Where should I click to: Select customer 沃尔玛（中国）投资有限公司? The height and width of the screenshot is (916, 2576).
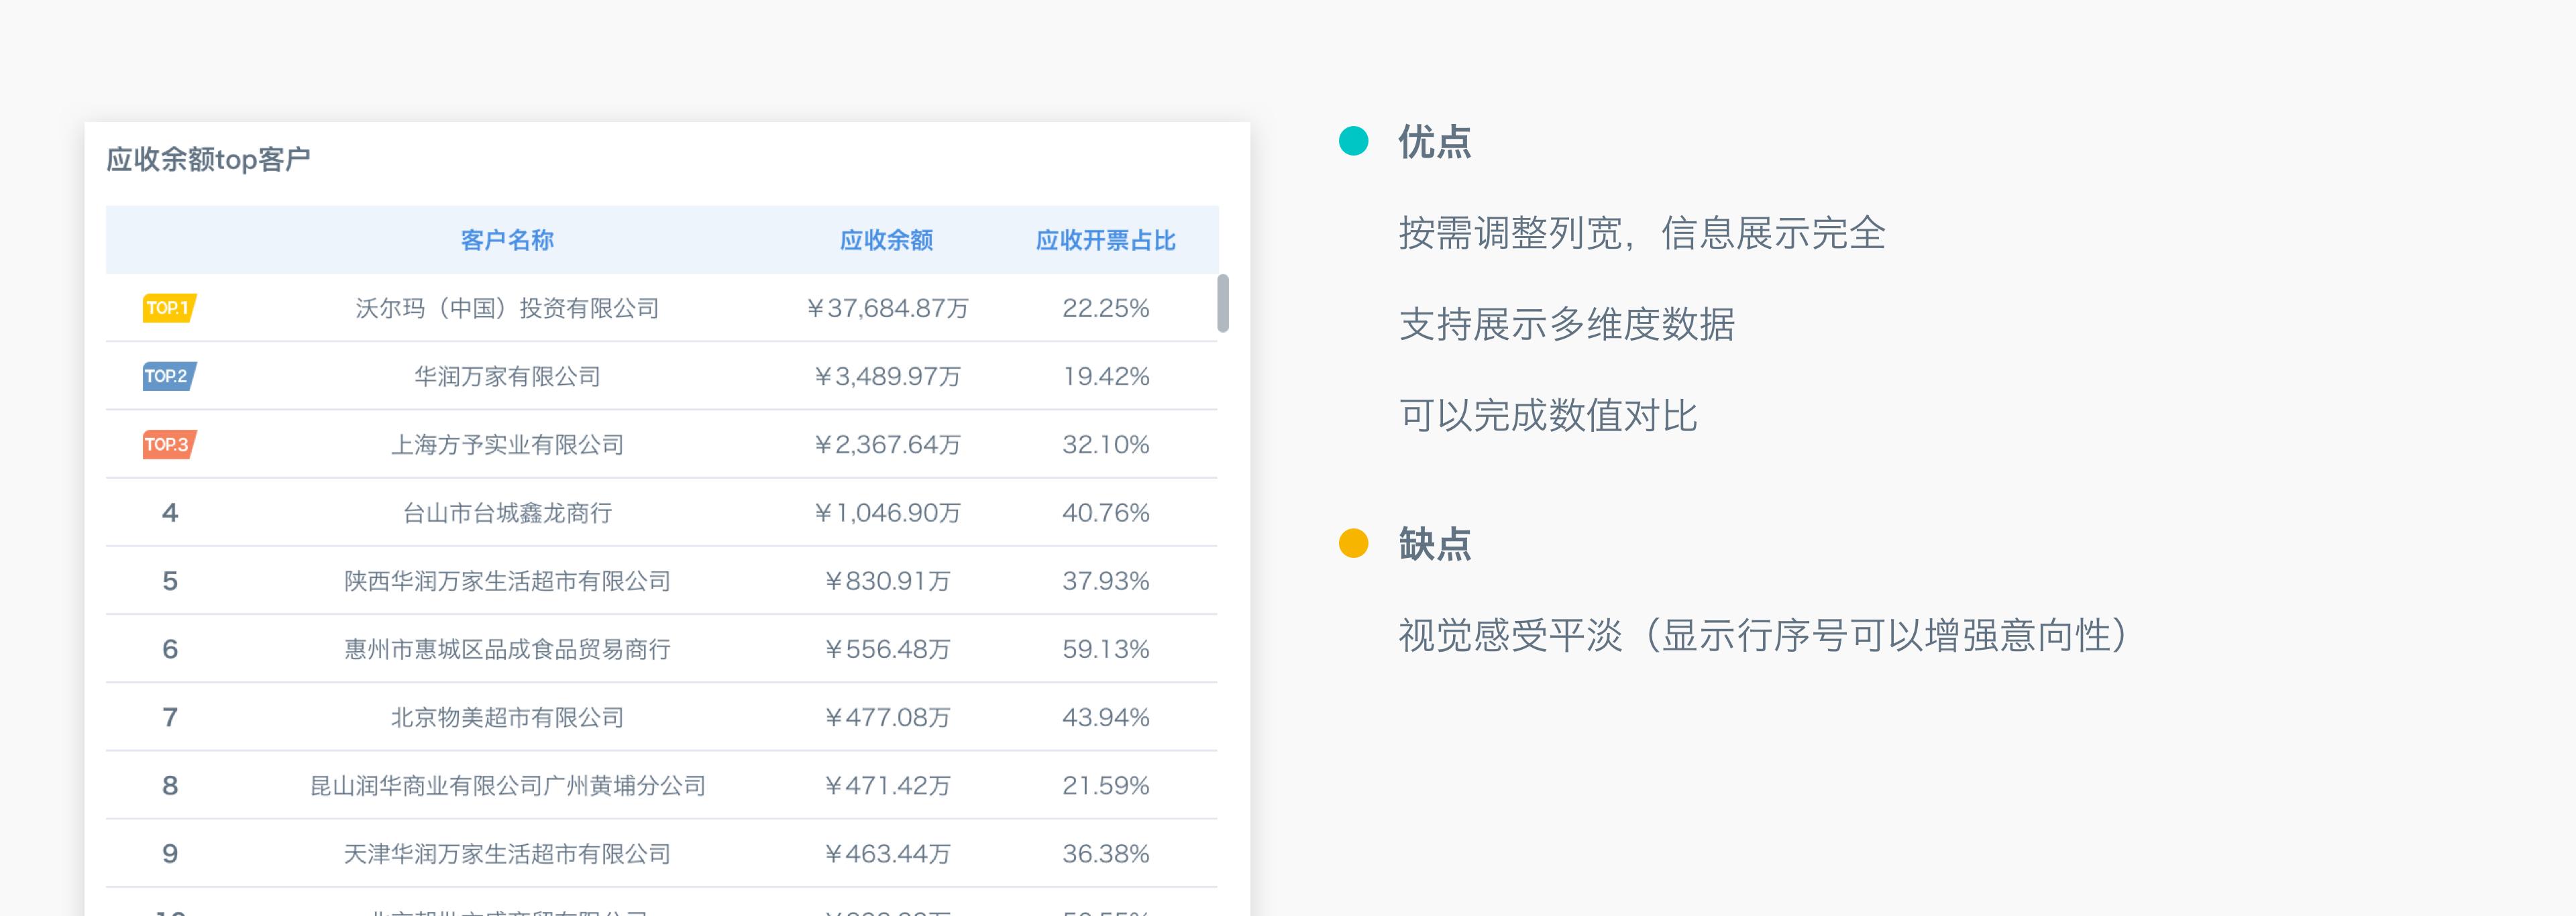point(507,308)
